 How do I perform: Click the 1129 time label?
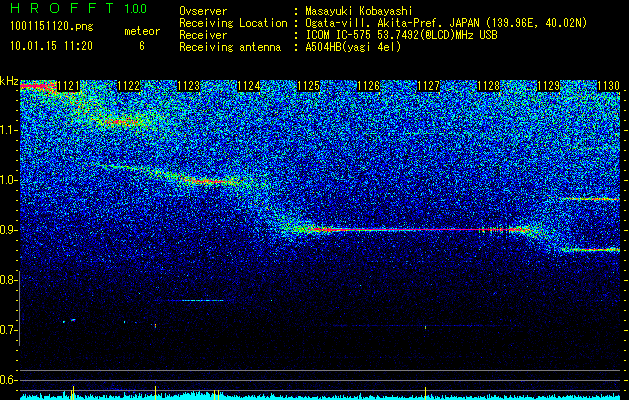(548, 86)
